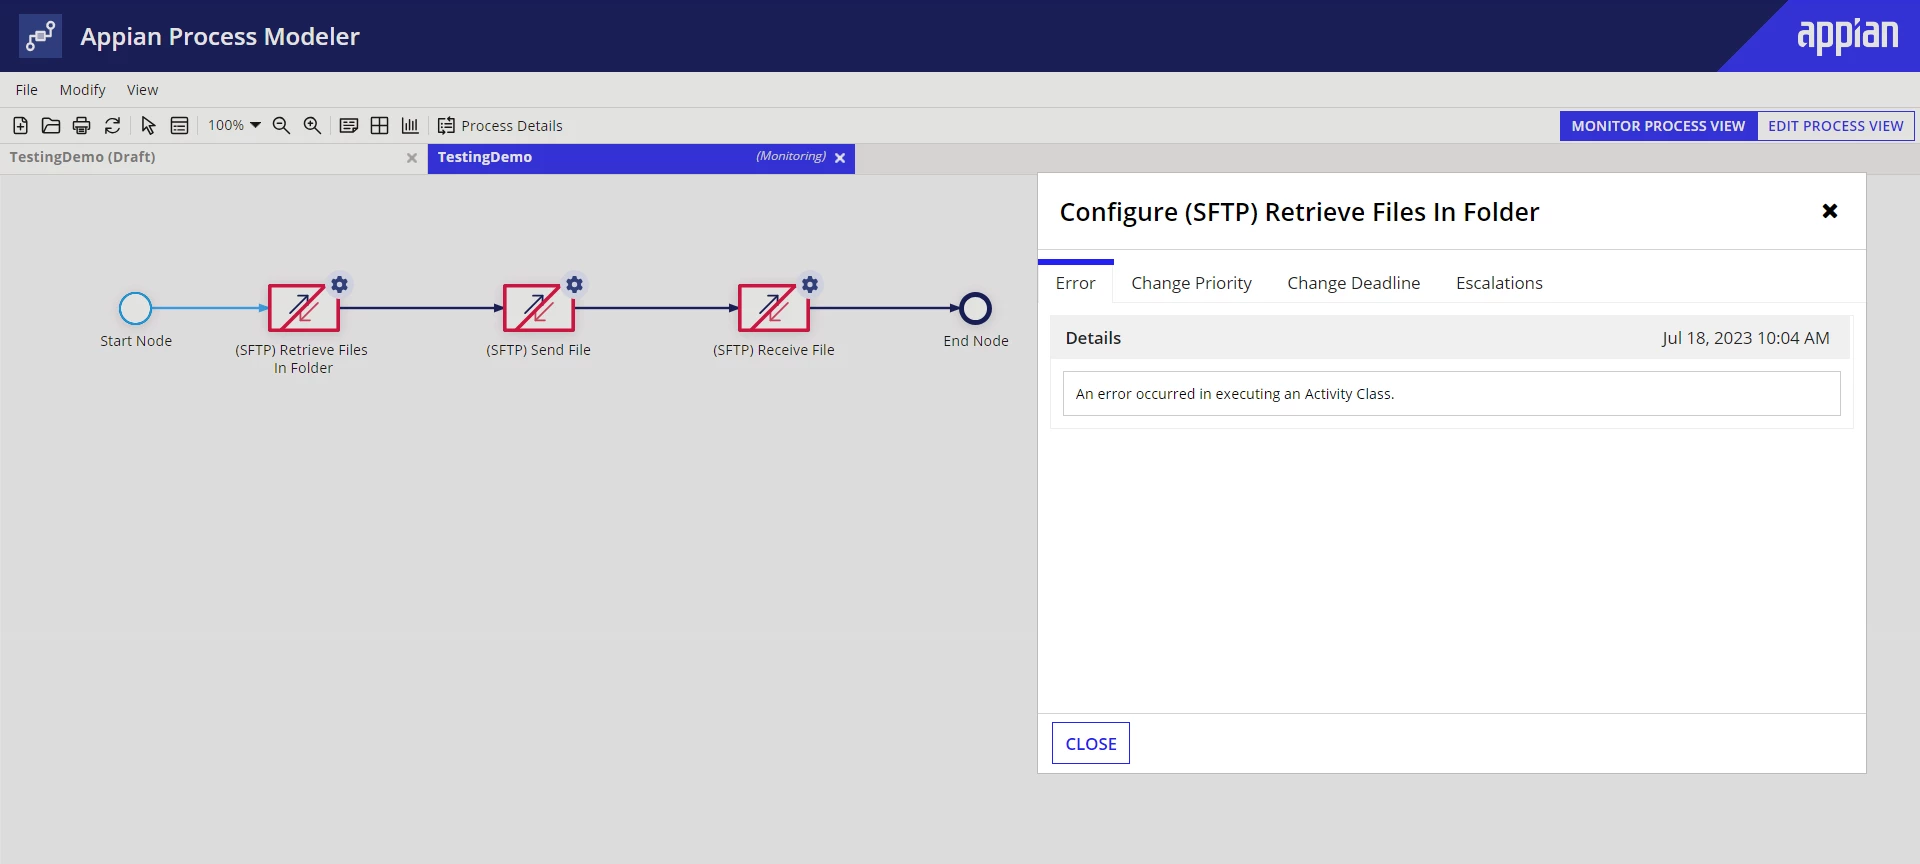Click the error message text box
This screenshot has height=864, width=1920.
(x=1451, y=394)
